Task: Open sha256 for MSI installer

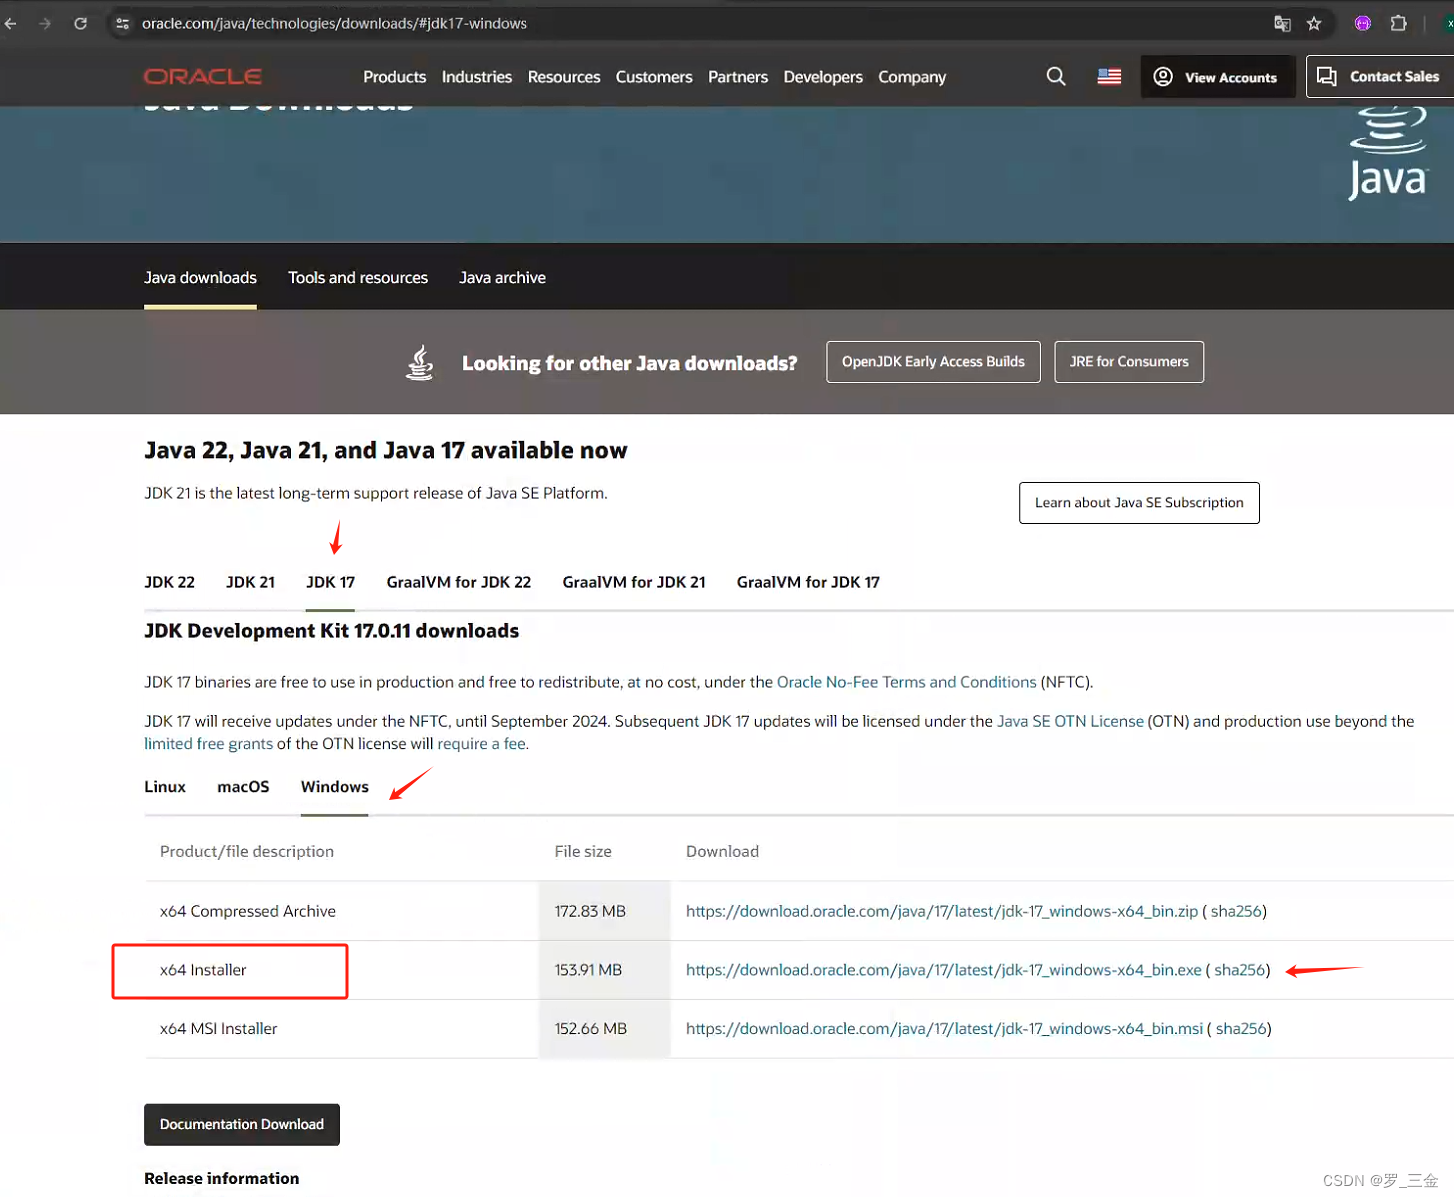Action: tap(1241, 1028)
